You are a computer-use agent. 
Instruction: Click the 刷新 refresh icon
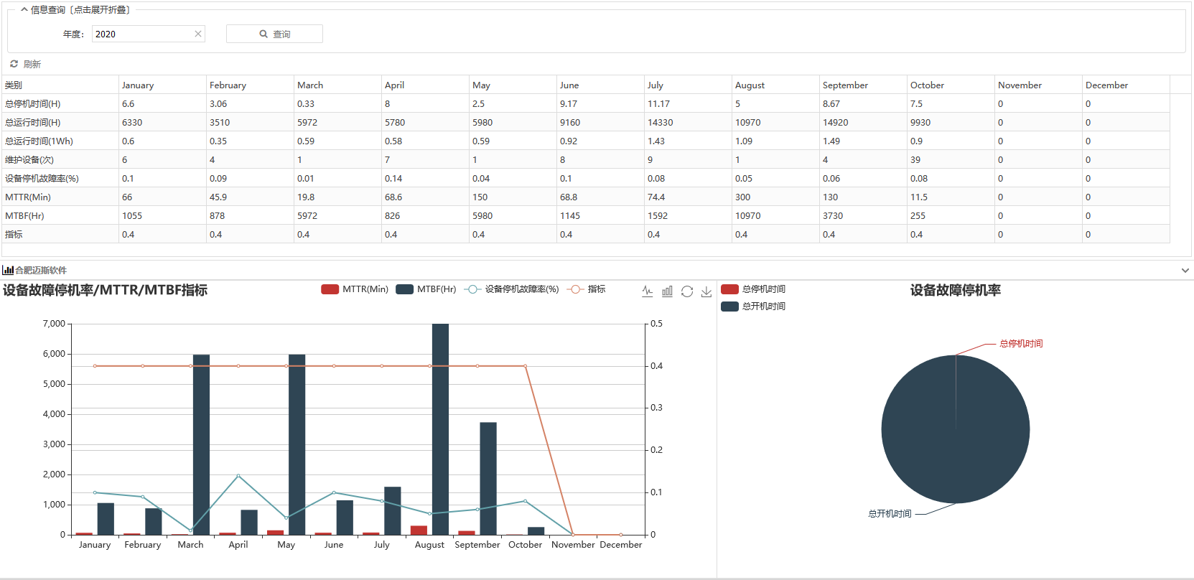14,64
